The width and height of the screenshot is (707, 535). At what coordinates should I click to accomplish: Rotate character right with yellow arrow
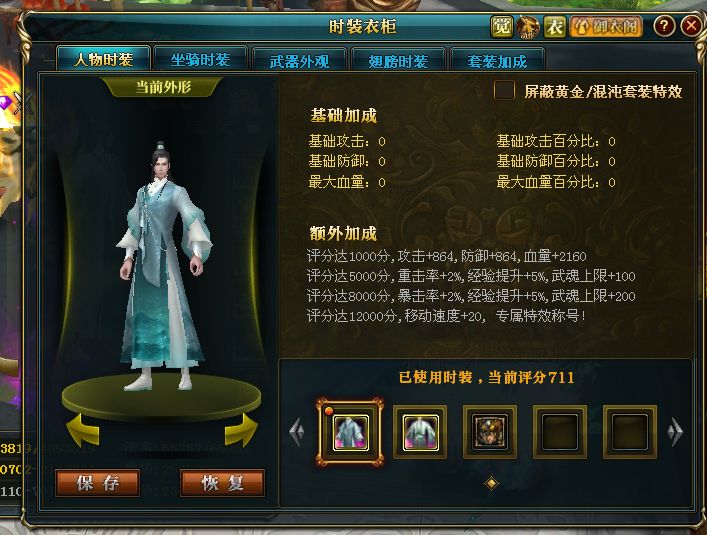tap(241, 430)
